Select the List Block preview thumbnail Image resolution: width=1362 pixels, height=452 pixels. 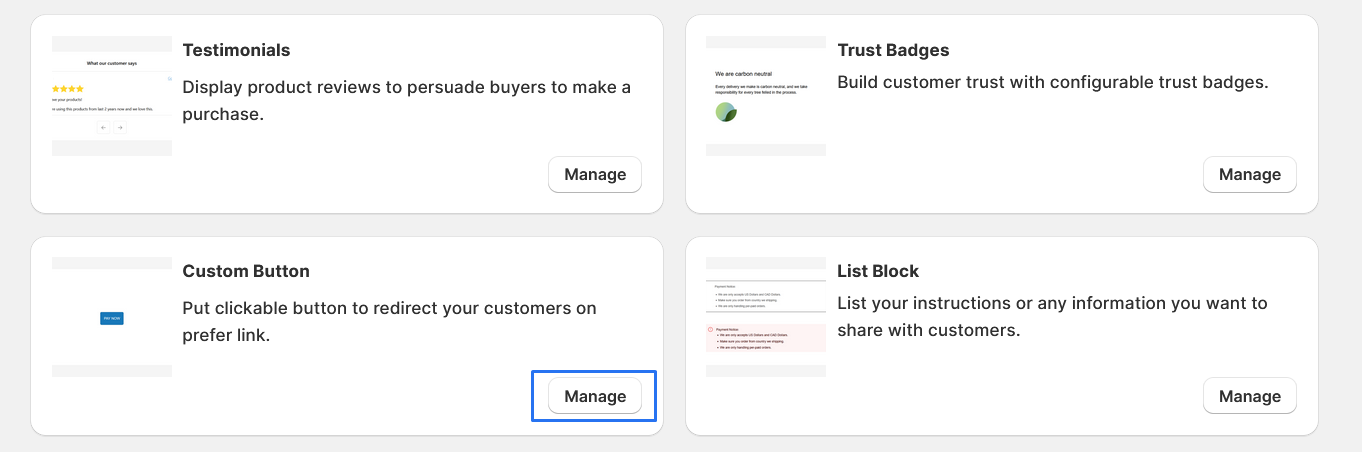[x=766, y=317]
